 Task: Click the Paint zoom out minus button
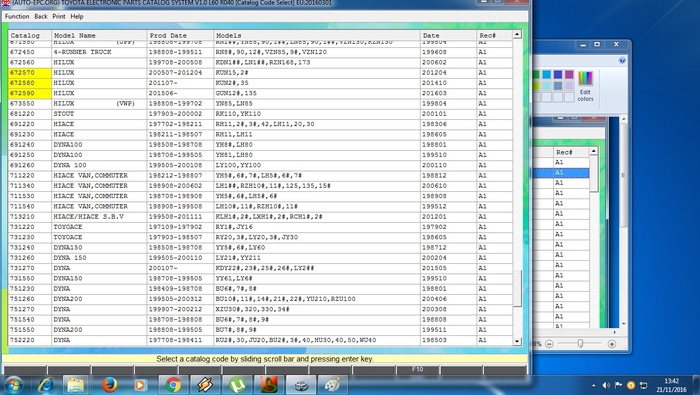[549, 344]
